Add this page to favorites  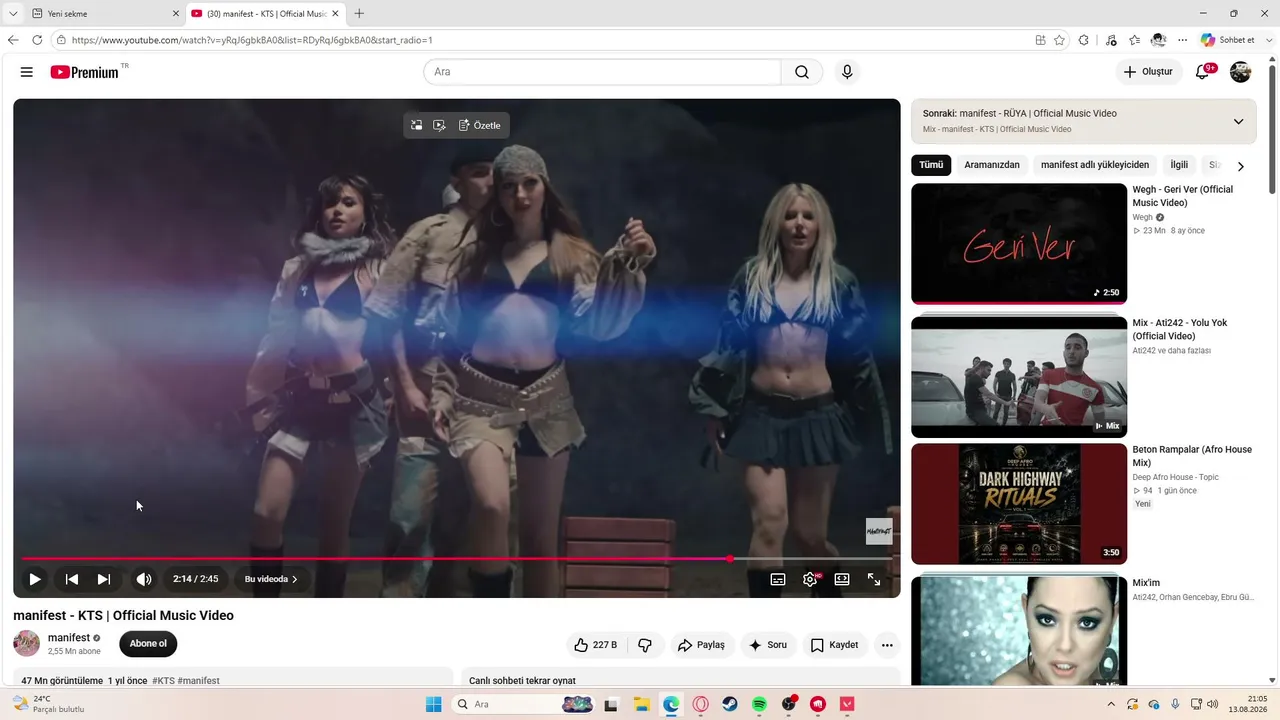point(1059,40)
